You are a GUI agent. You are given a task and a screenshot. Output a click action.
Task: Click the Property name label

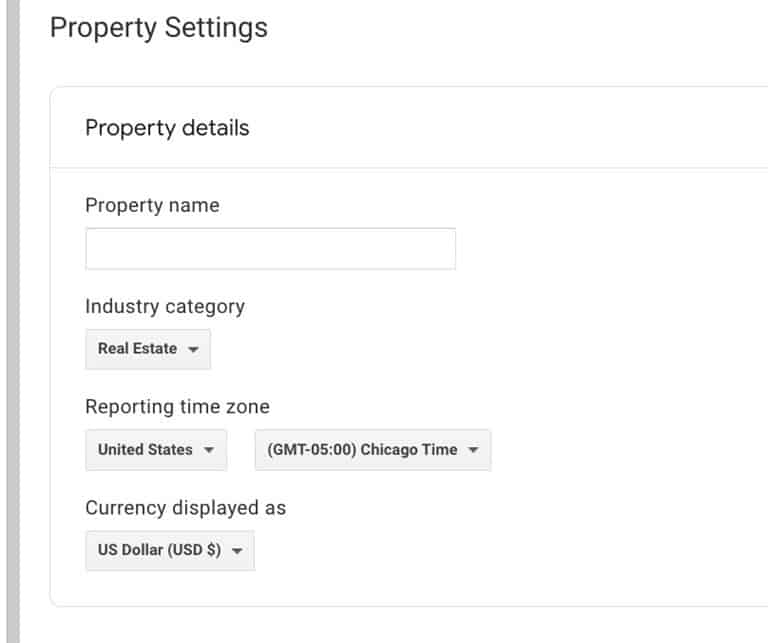[152, 205]
